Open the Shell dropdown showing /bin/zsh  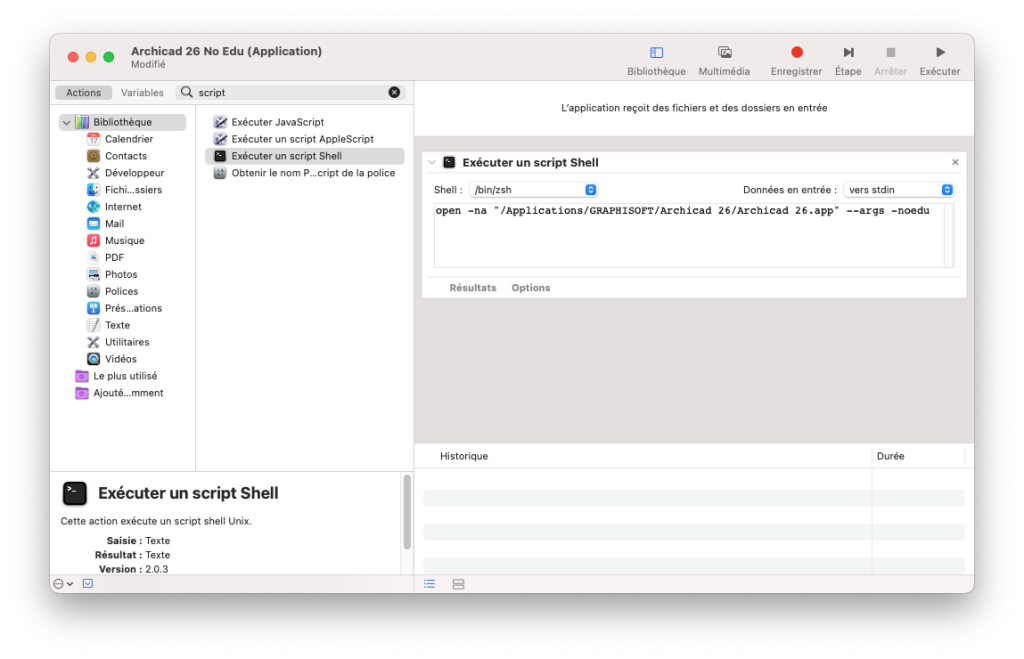533,188
